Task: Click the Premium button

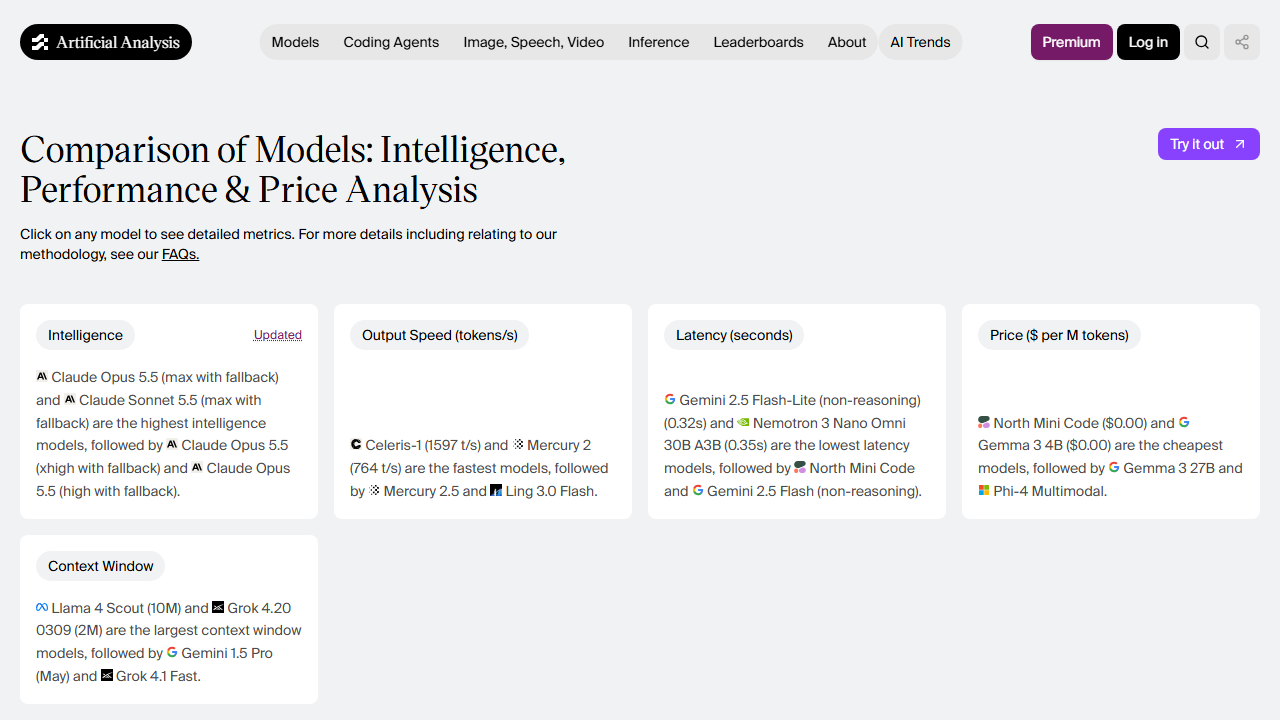Action: pyautogui.click(x=1072, y=42)
